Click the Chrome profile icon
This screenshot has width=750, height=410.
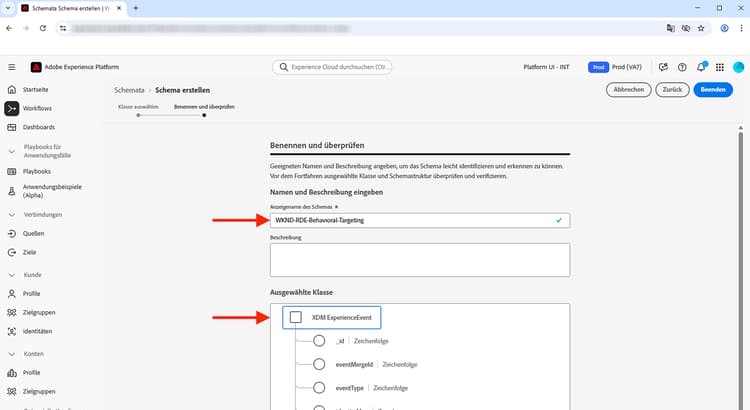[x=724, y=28]
